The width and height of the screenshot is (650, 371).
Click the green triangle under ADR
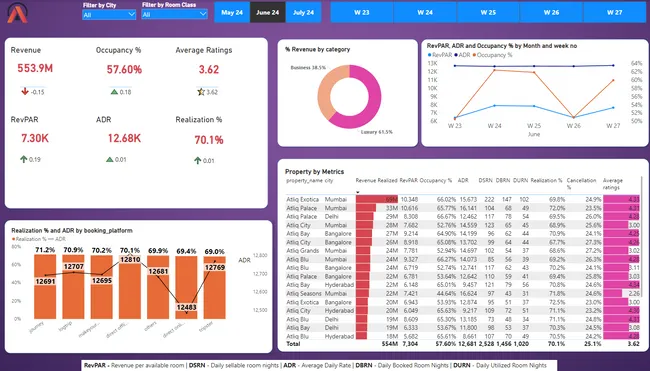click(x=110, y=159)
